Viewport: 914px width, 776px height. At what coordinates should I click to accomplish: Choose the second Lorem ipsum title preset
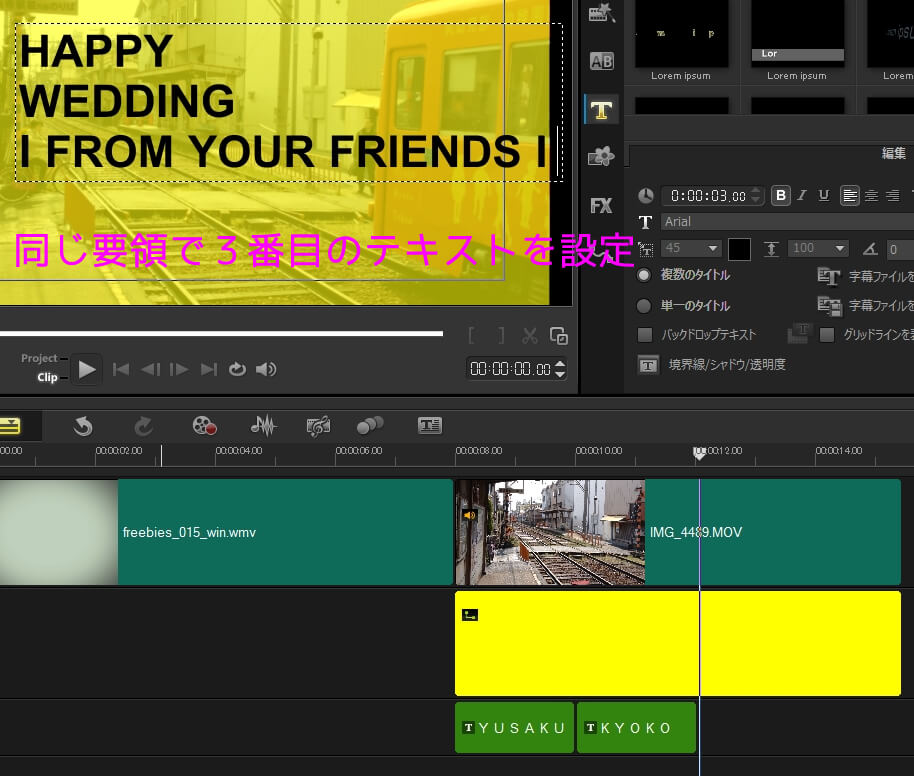(x=797, y=41)
